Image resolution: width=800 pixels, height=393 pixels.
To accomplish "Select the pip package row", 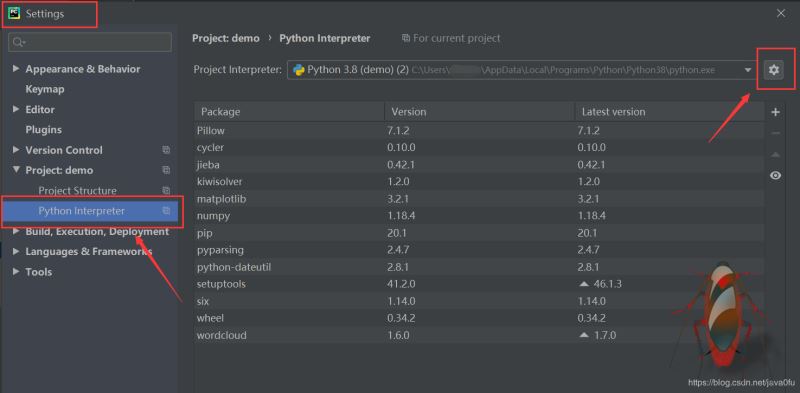I will pyautogui.click(x=479, y=233).
